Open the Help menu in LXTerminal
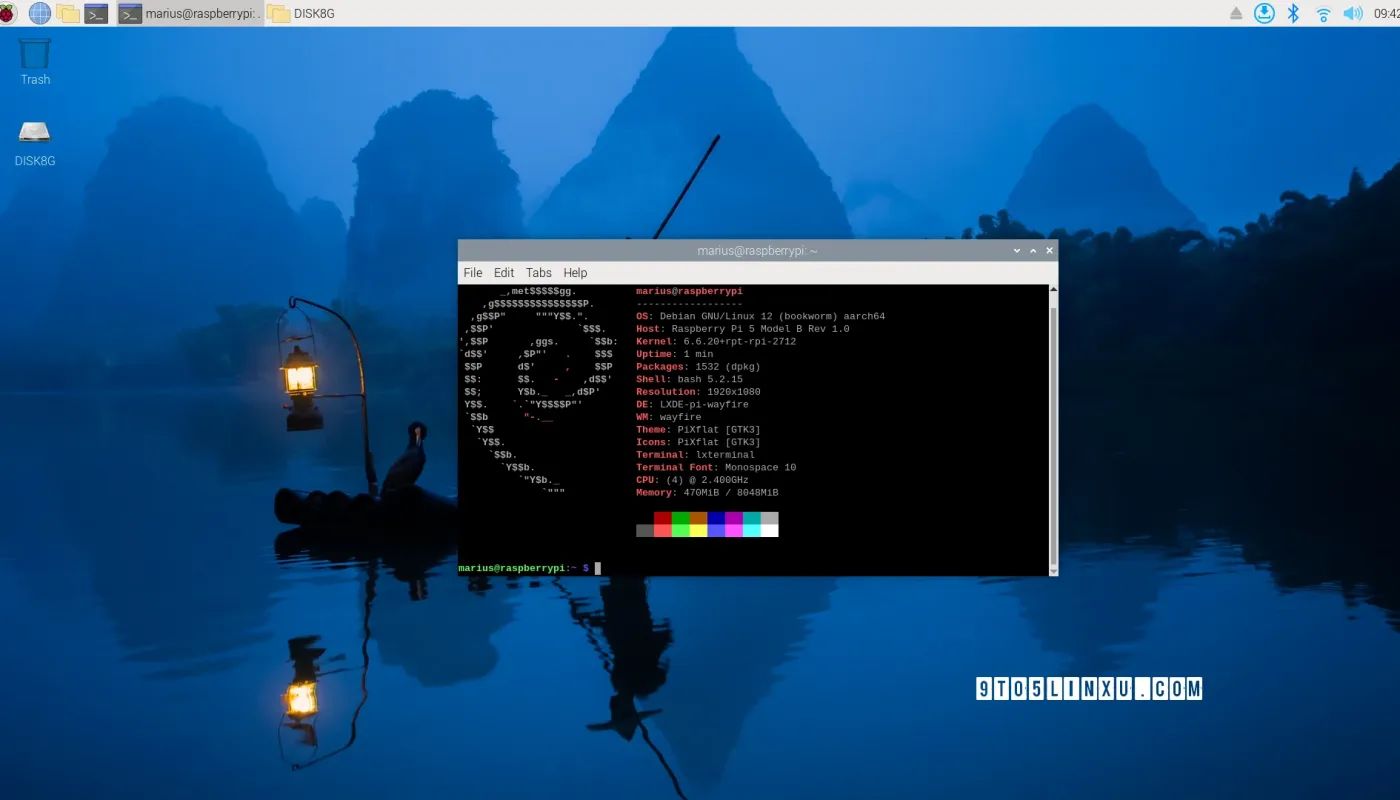 click(x=575, y=272)
